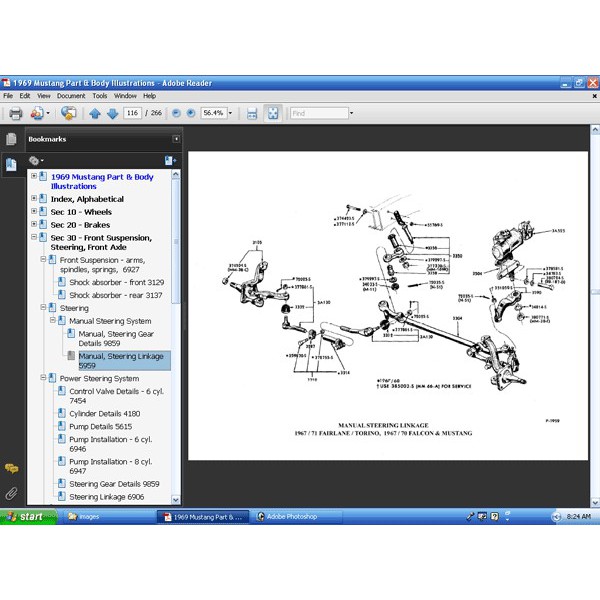This screenshot has height=600, width=600.
Task: Select Shock absorber - rear 3137 bookmark
Action: coord(116,295)
